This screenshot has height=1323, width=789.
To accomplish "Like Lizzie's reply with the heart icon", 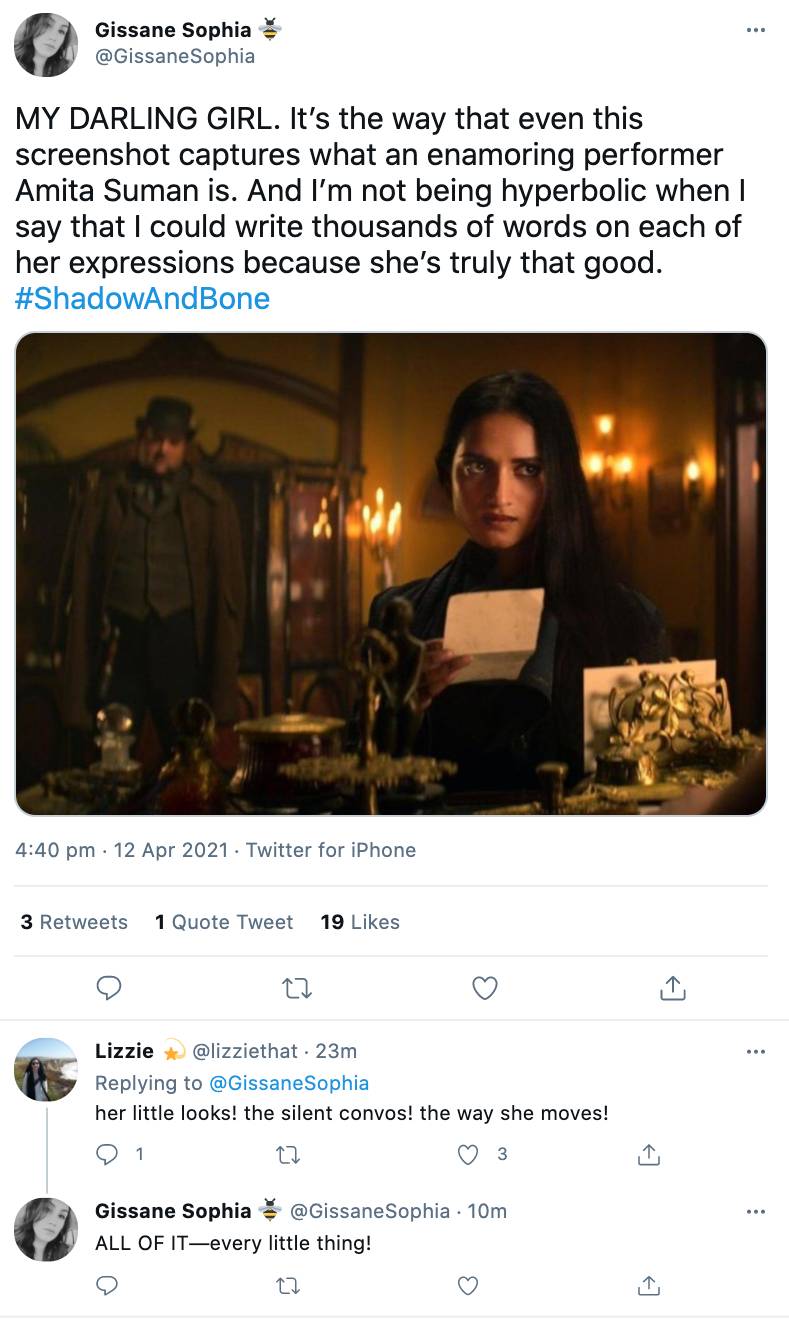I will (466, 1154).
